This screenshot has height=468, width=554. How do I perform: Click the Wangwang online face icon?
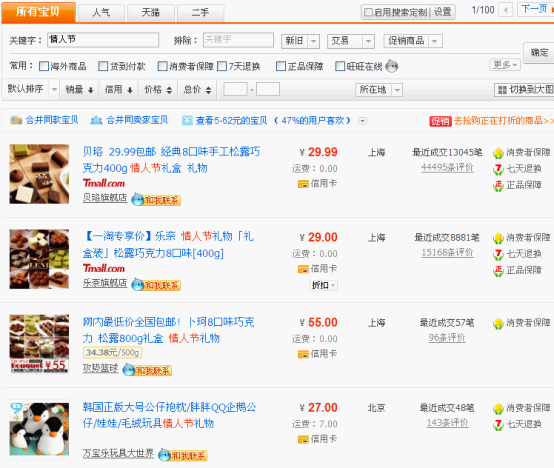(391, 66)
